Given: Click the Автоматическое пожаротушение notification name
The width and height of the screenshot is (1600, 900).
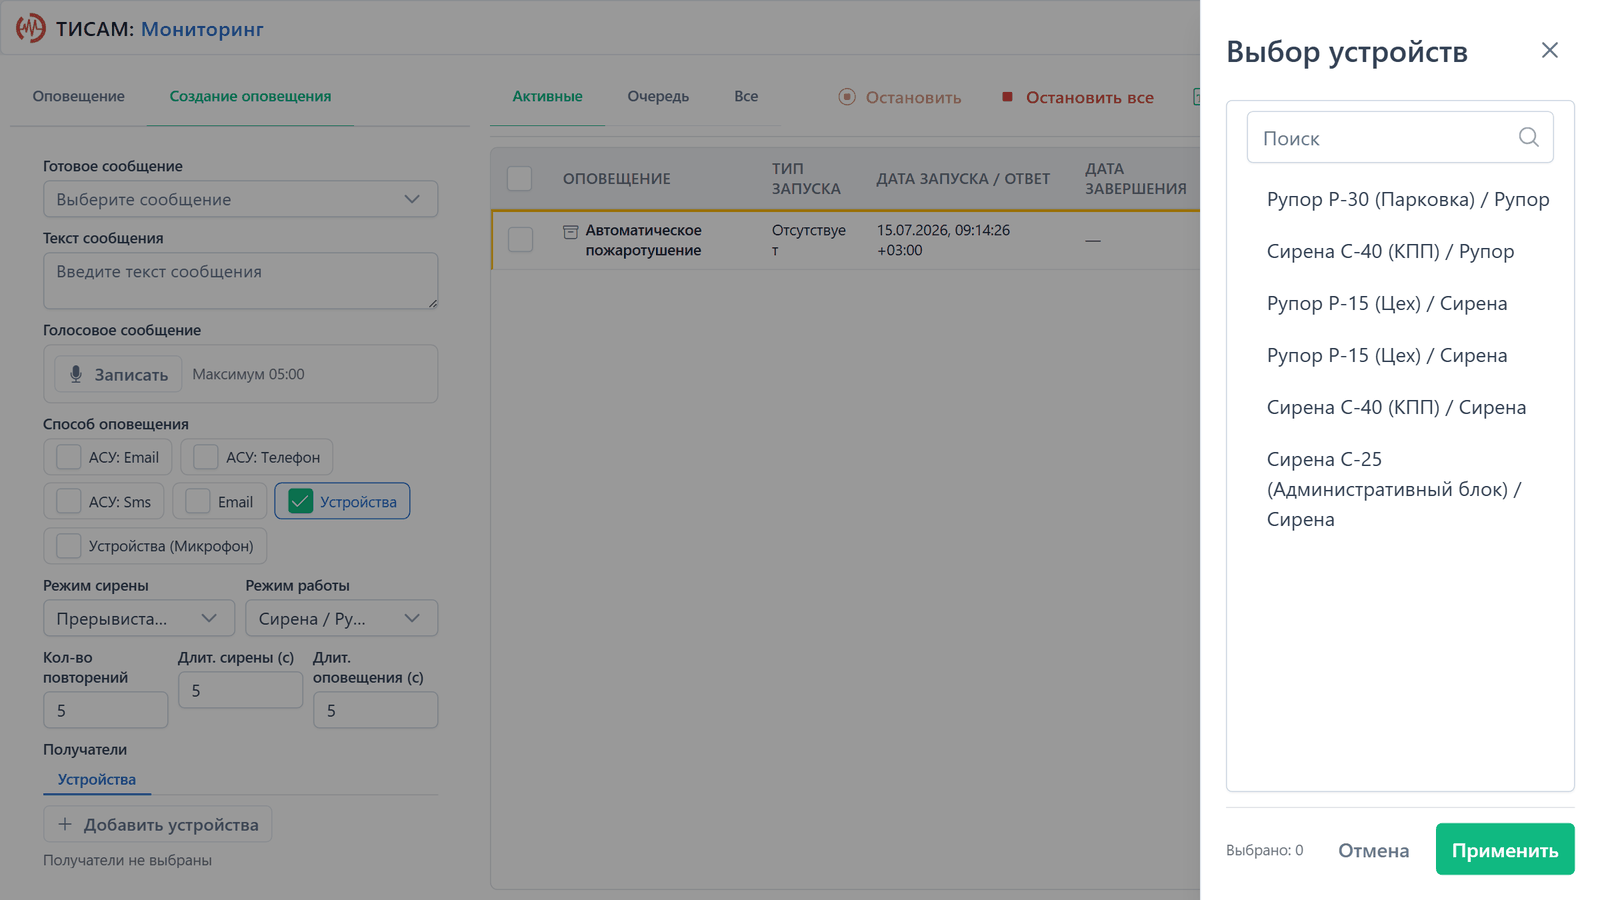Looking at the screenshot, I should [x=643, y=240].
